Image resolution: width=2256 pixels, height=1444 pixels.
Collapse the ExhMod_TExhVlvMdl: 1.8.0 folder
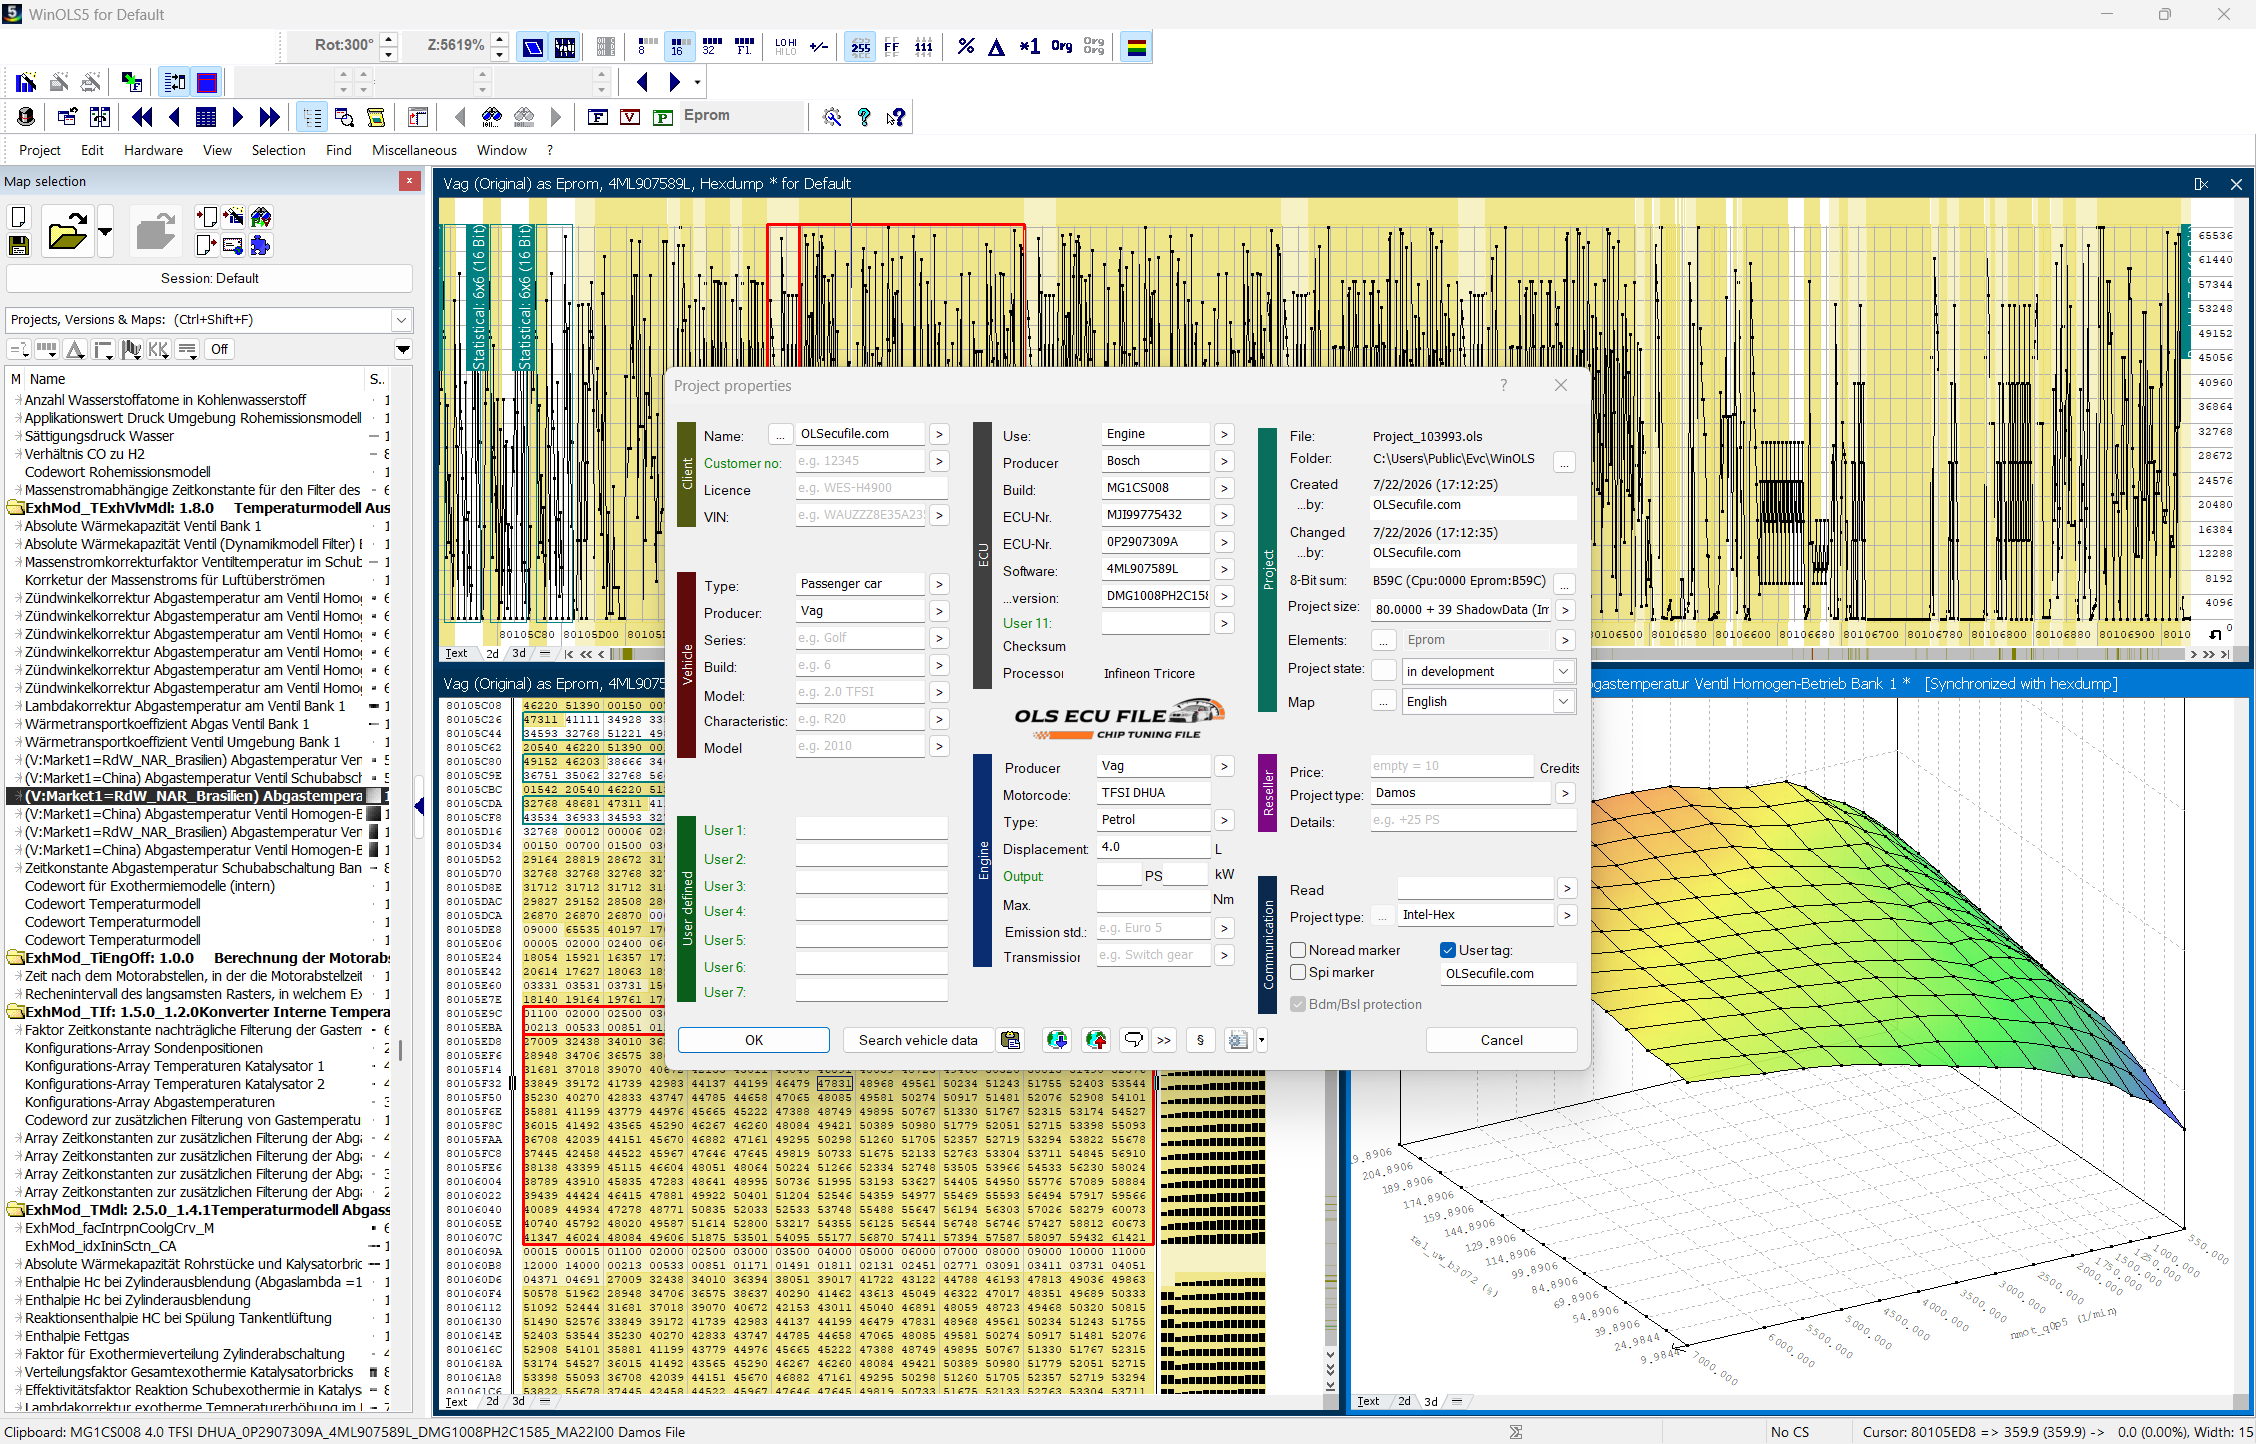(15, 508)
